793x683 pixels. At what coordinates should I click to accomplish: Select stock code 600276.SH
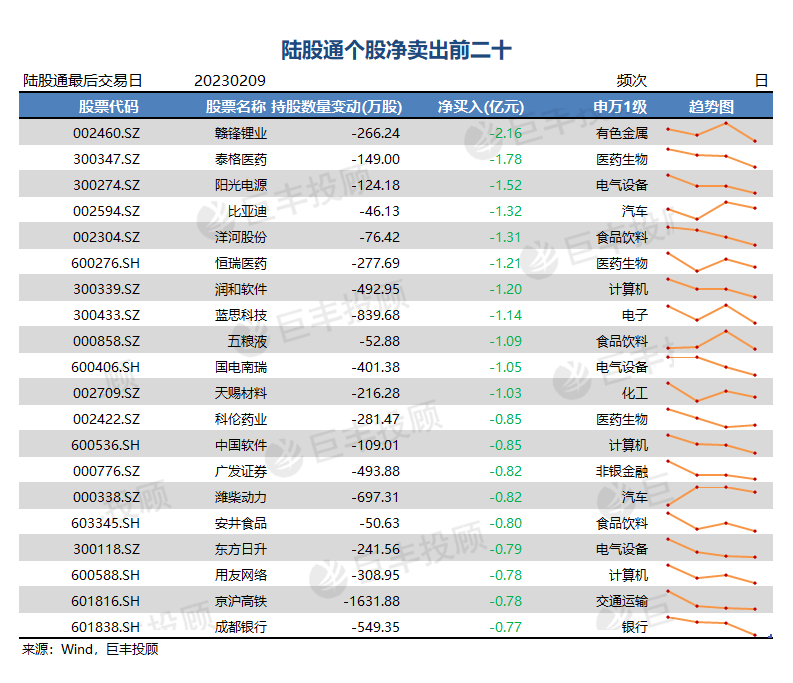point(105,263)
